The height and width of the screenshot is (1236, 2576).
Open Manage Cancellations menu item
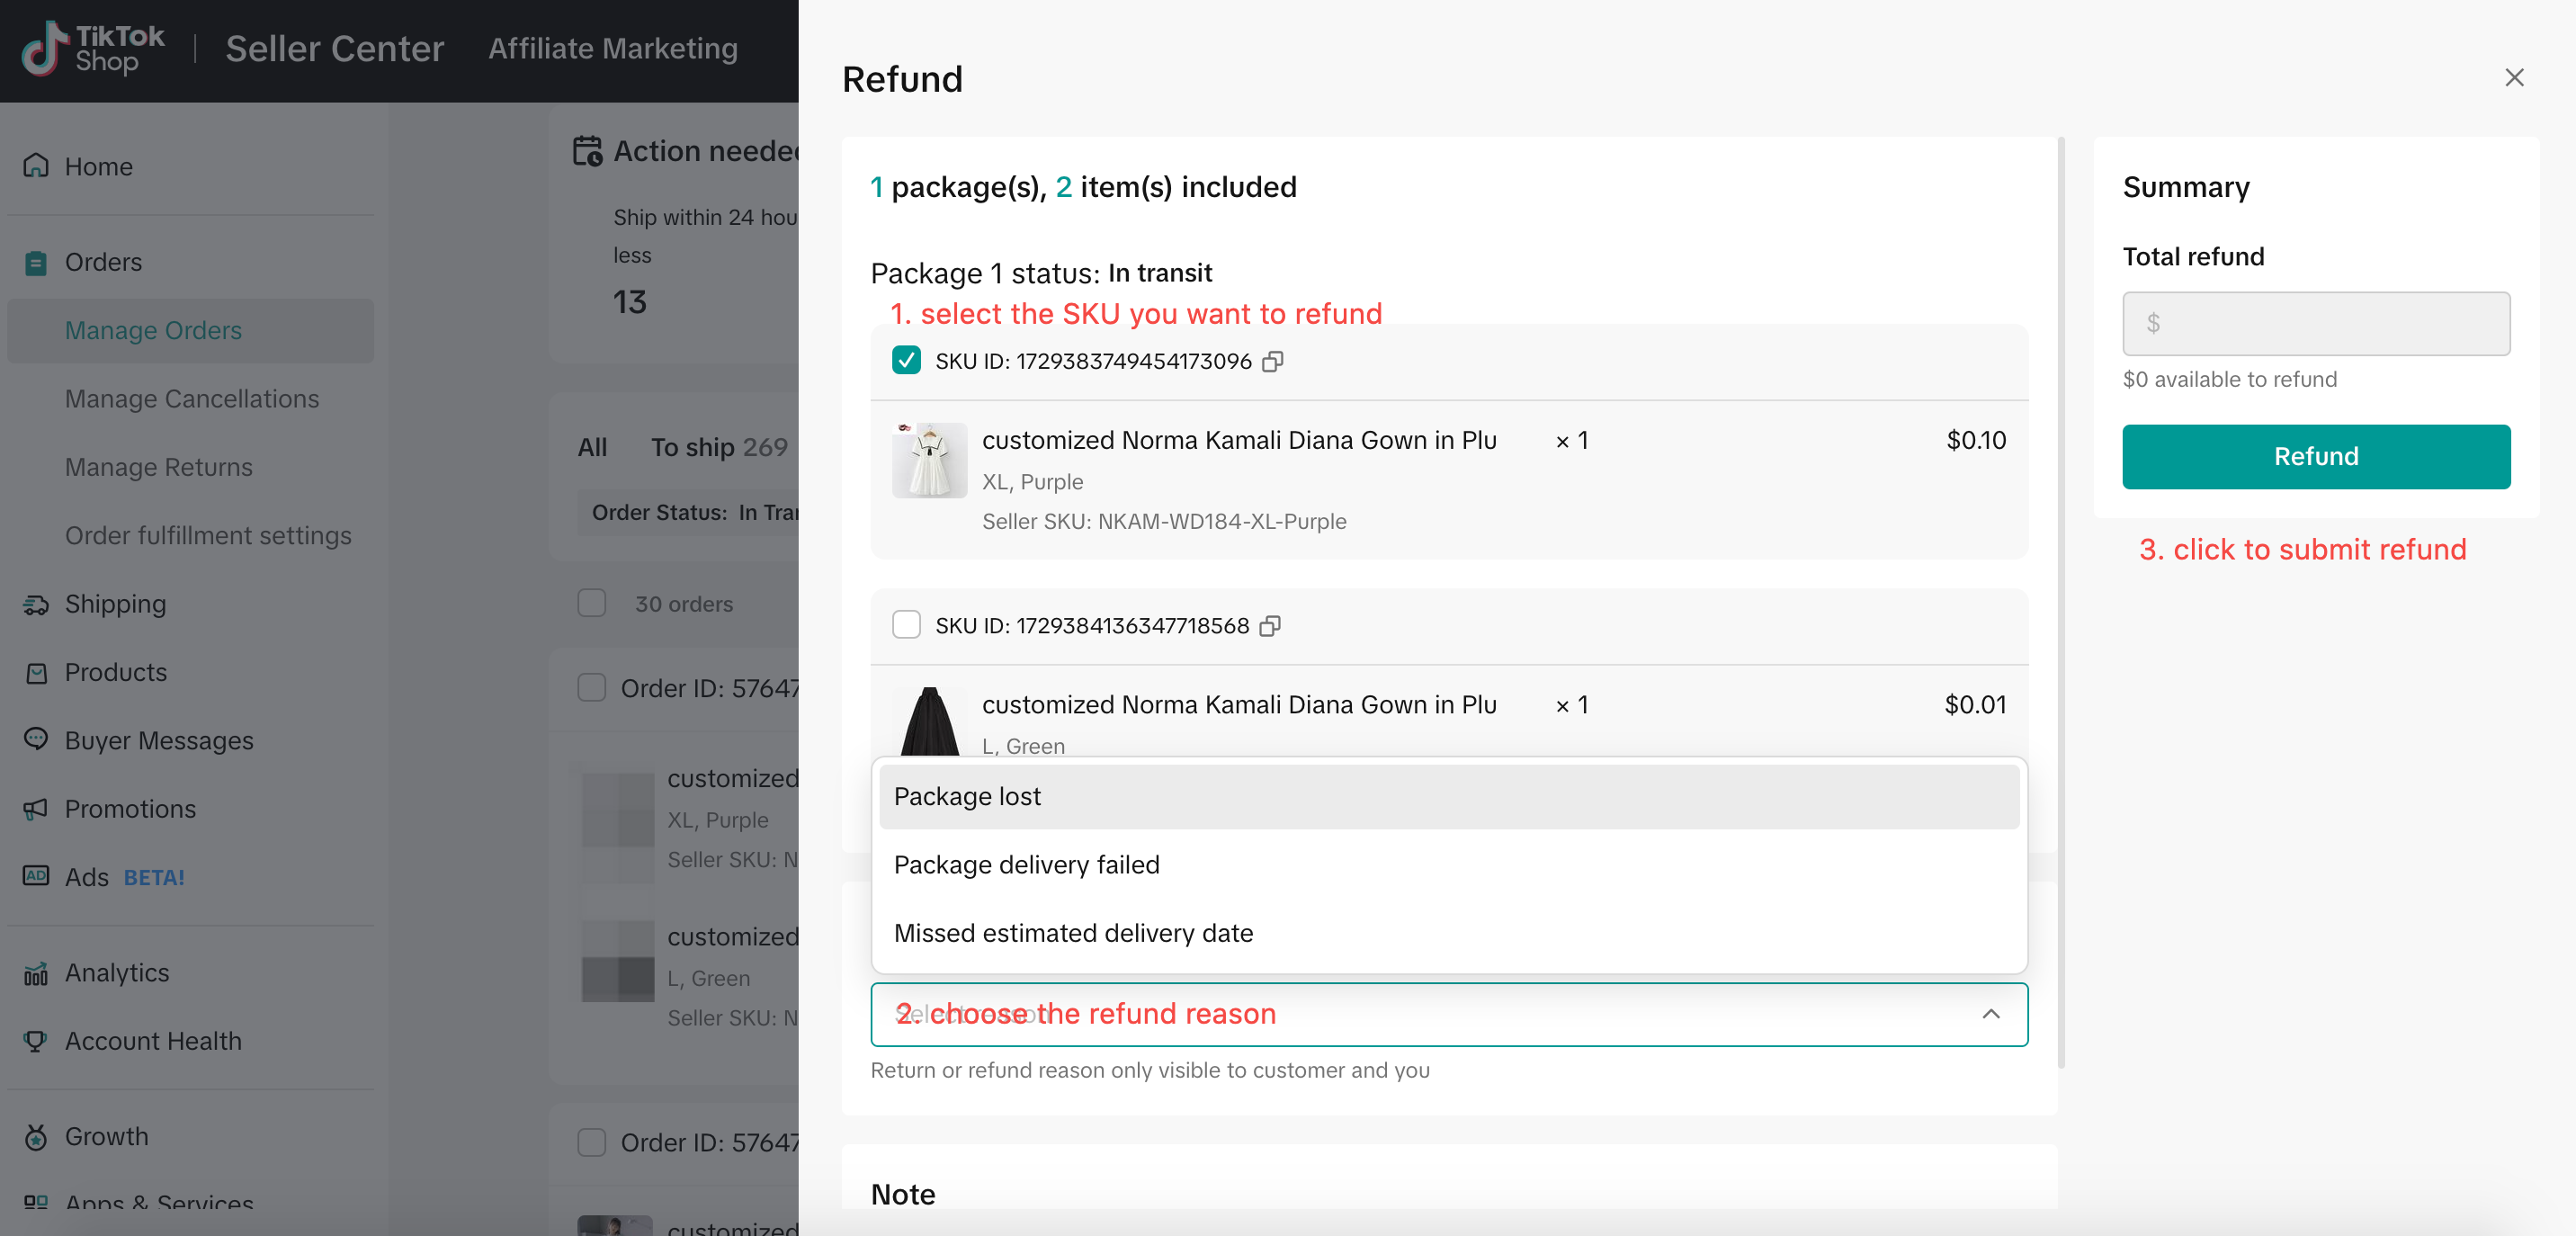191,398
